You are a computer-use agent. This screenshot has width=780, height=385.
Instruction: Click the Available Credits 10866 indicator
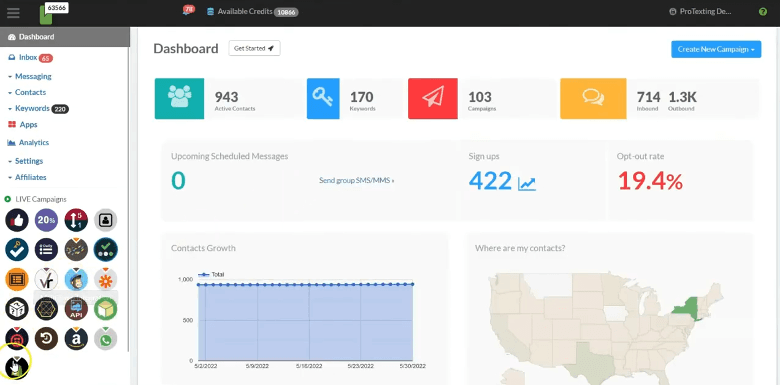point(253,11)
